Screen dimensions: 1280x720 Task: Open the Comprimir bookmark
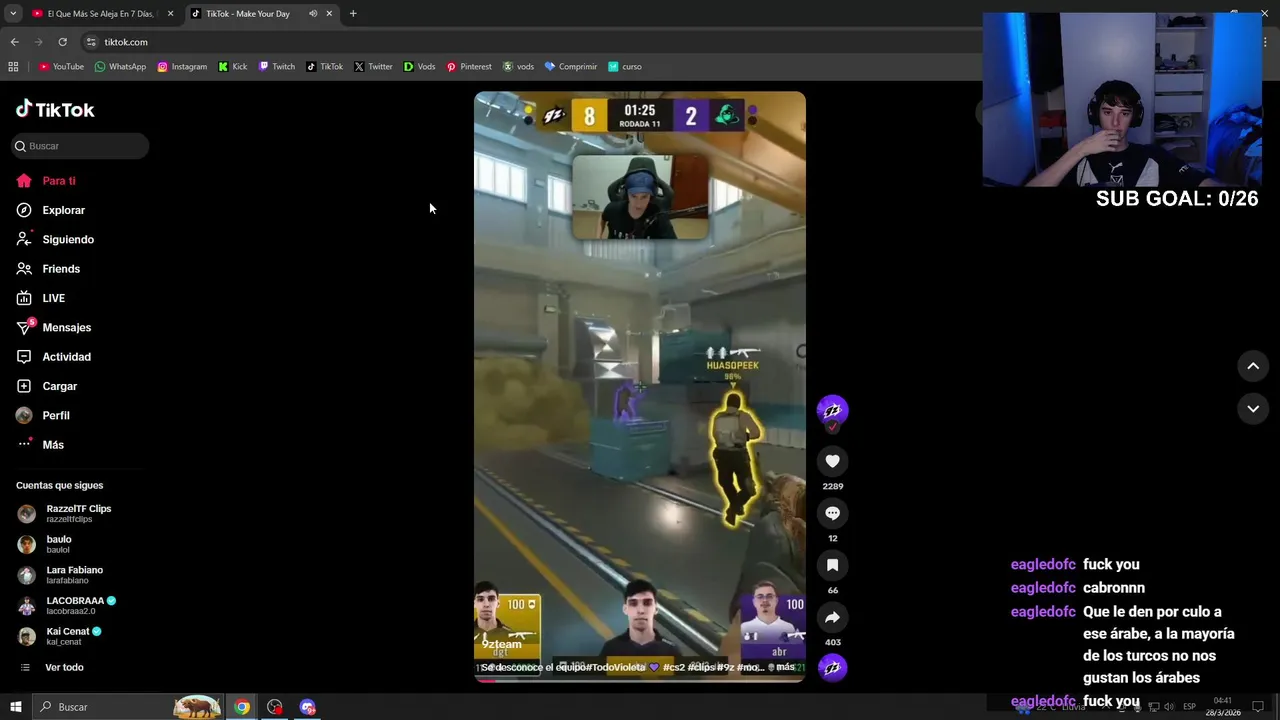click(571, 67)
